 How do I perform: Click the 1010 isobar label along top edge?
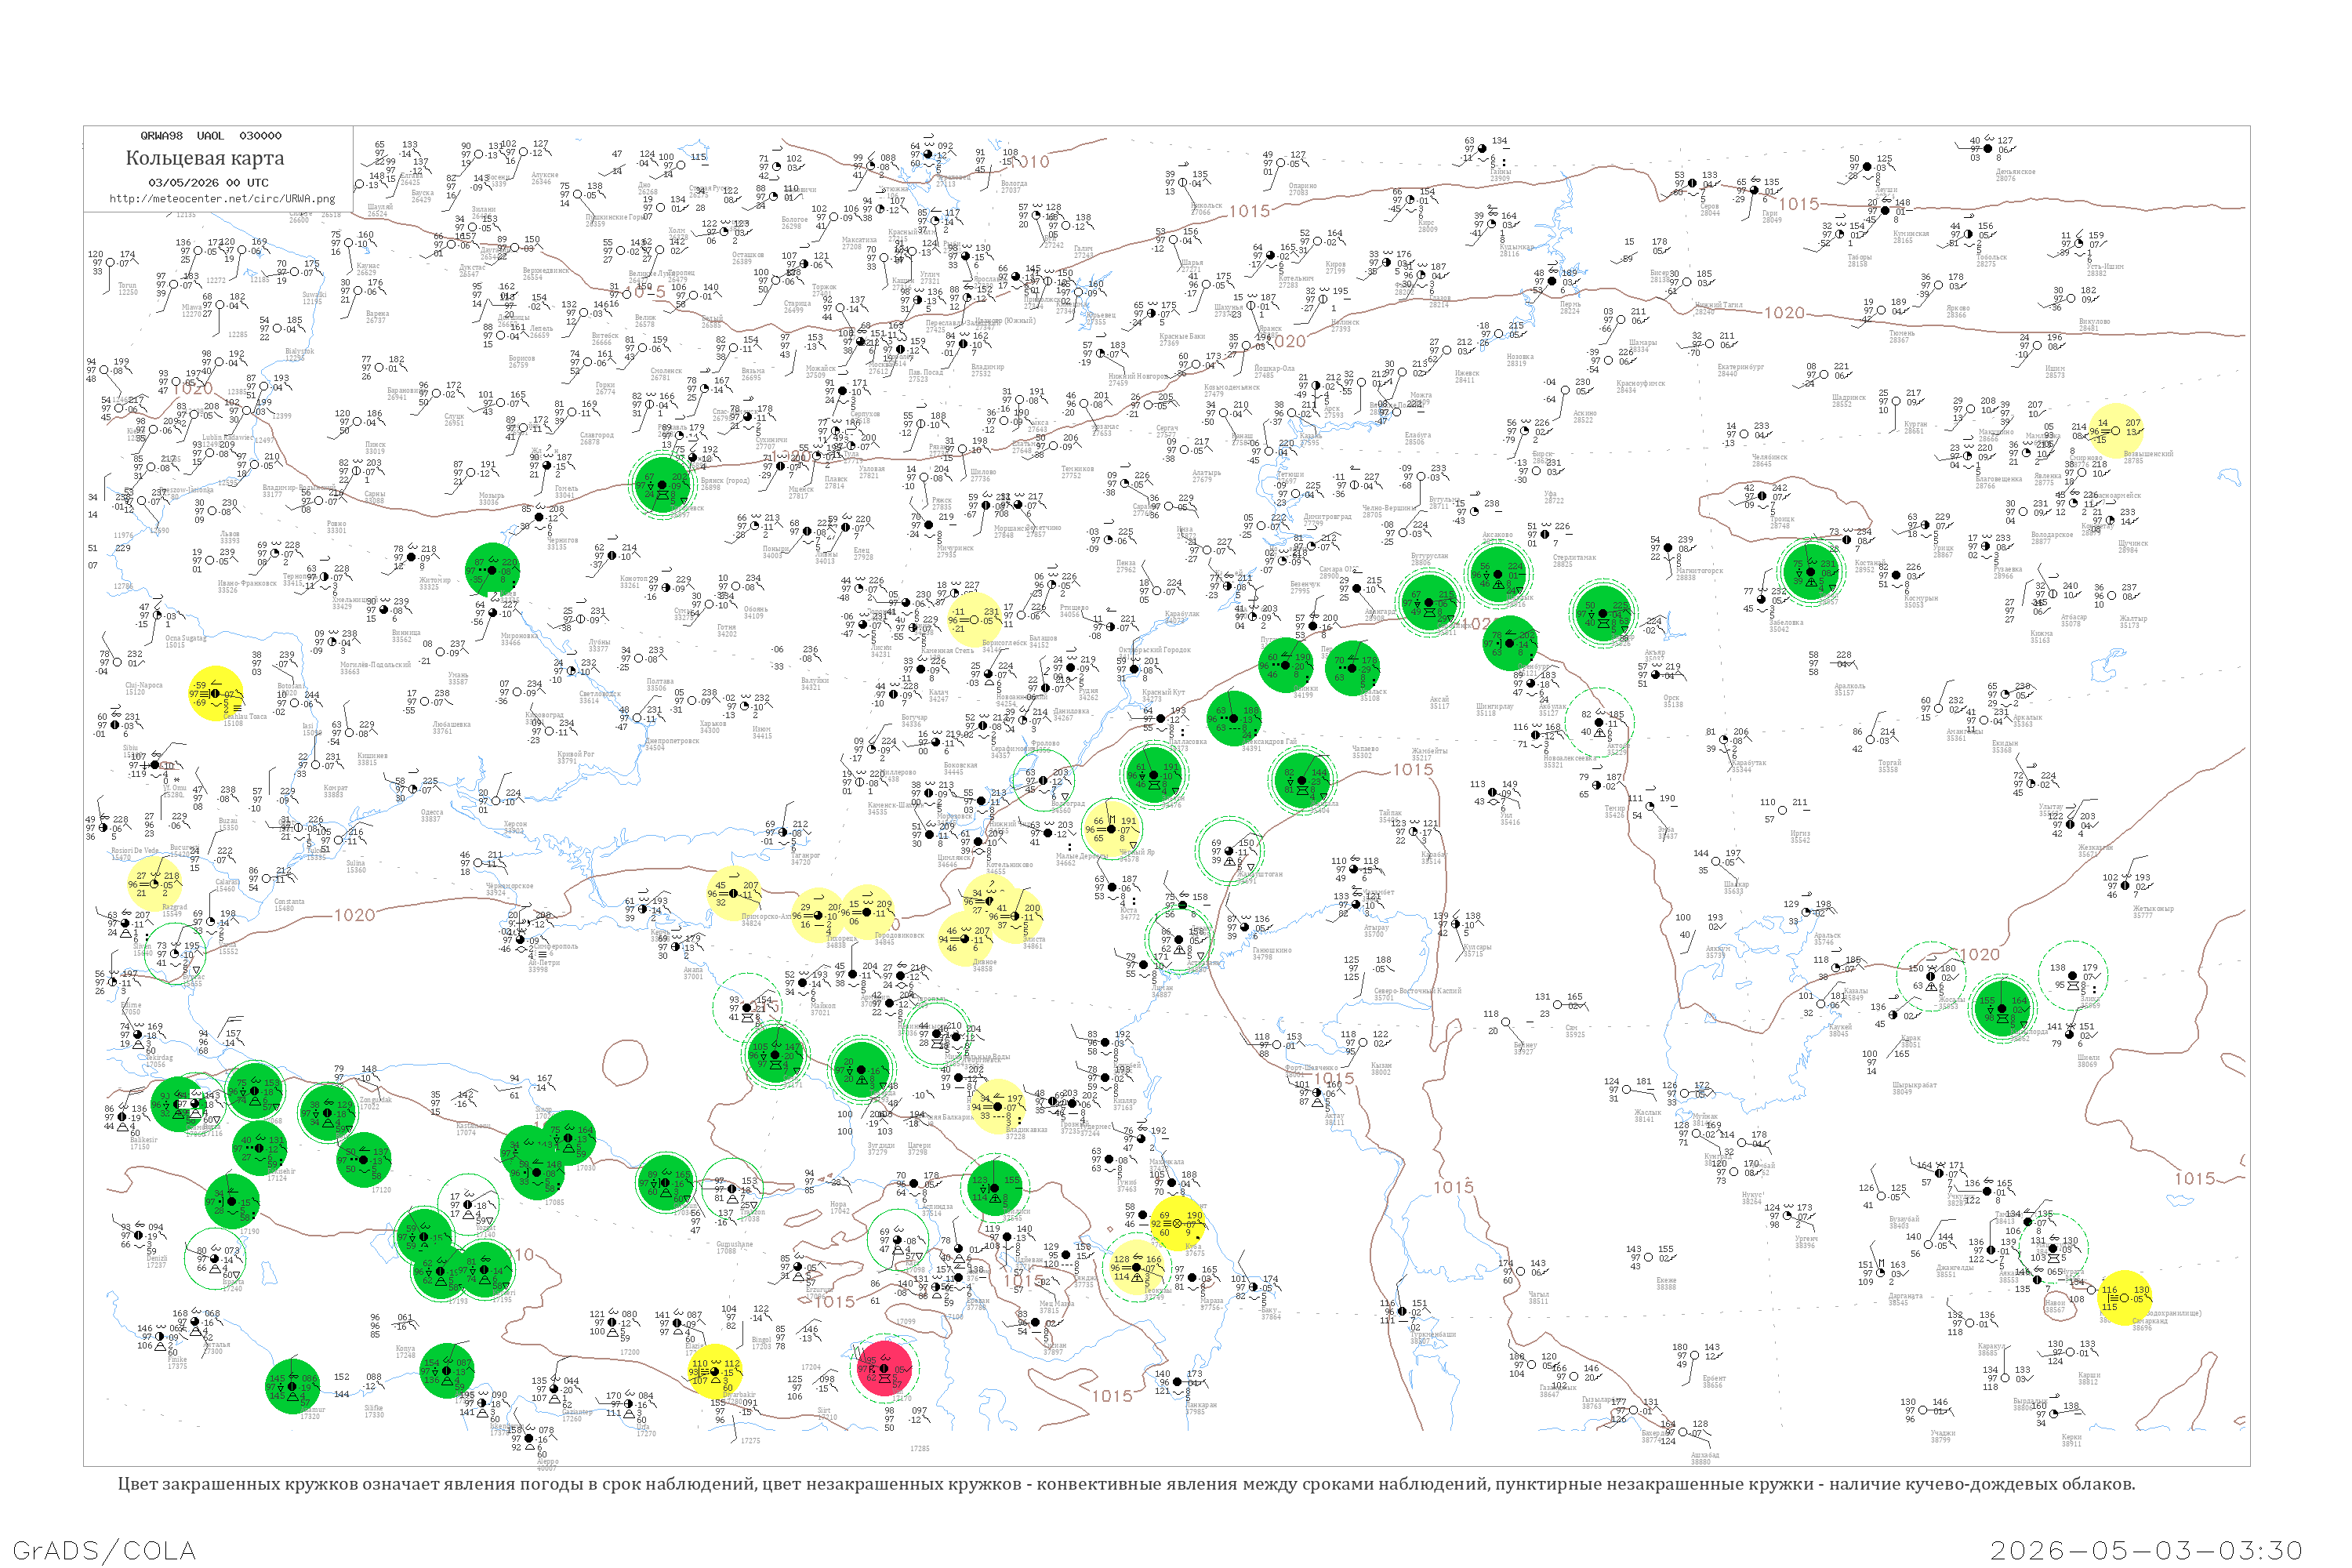pos(1031,161)
